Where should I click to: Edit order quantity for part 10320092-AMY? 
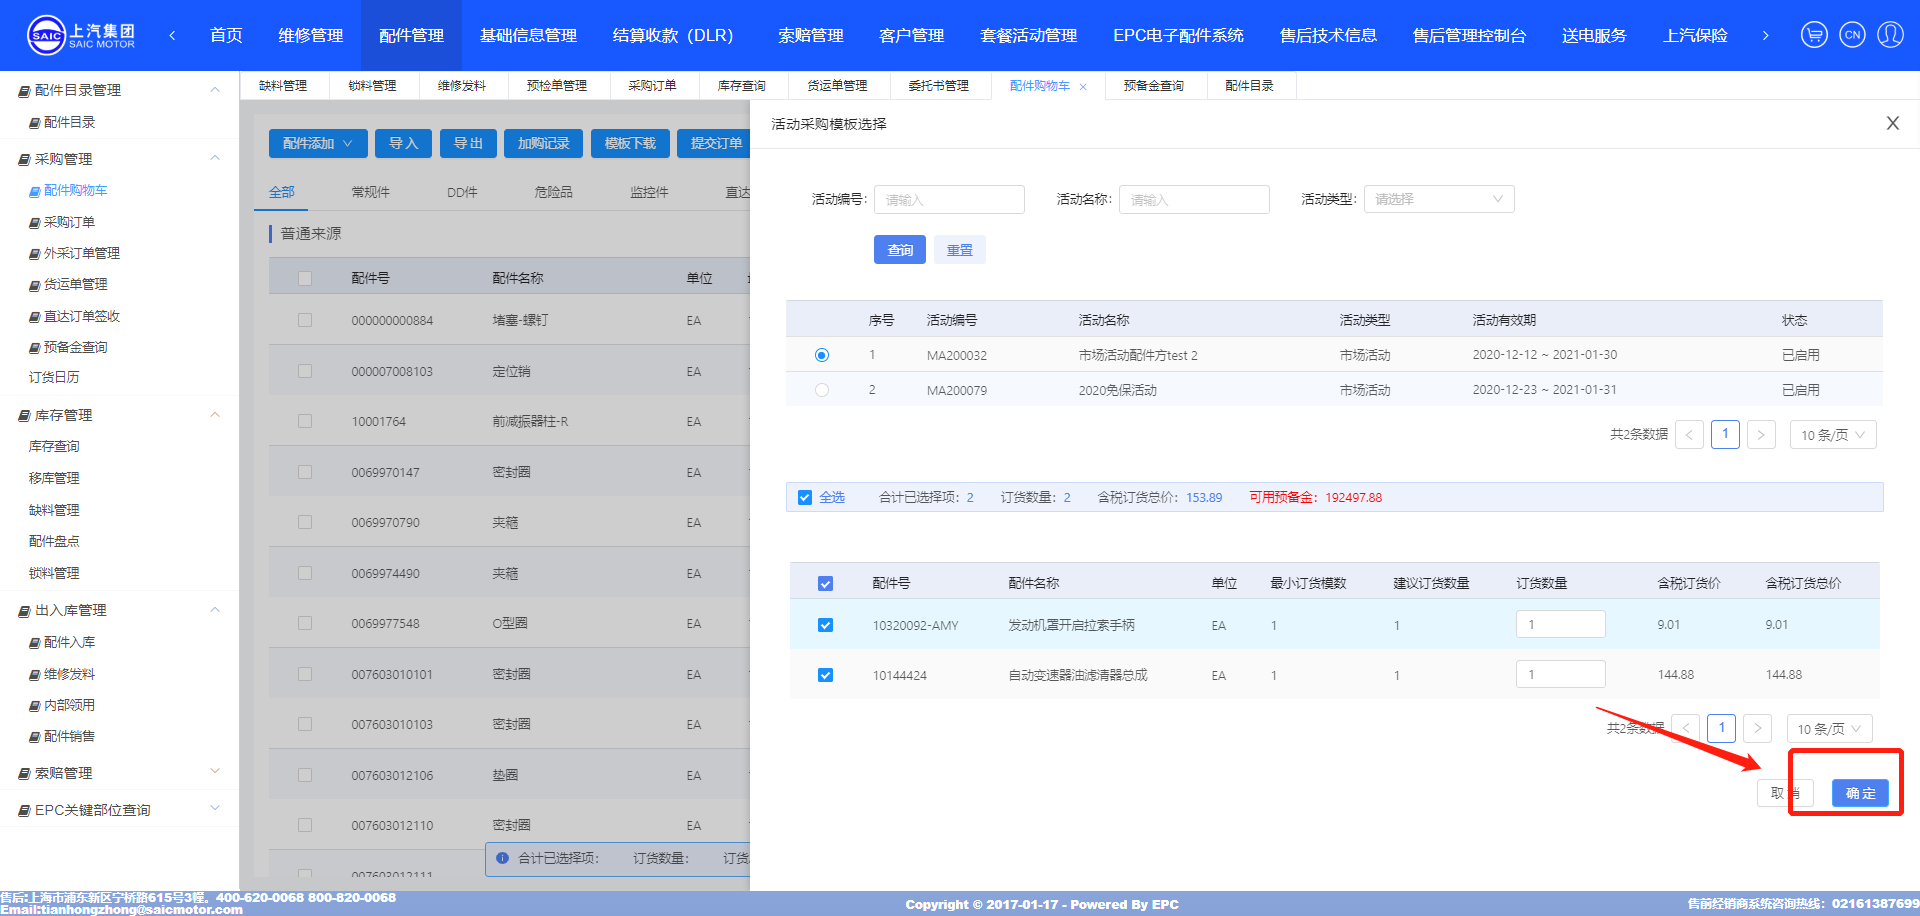click(1560, 624)
